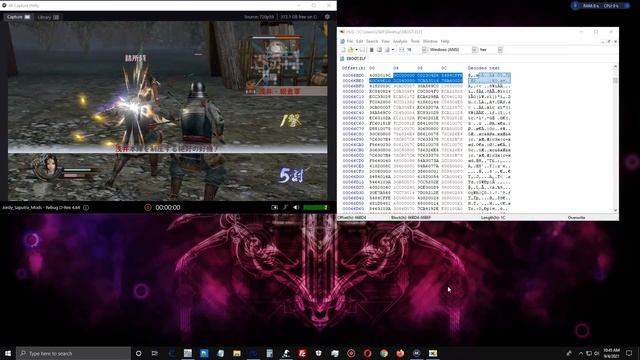
Task: Click the Save icon in HxD toolbar
Action: 362,50
